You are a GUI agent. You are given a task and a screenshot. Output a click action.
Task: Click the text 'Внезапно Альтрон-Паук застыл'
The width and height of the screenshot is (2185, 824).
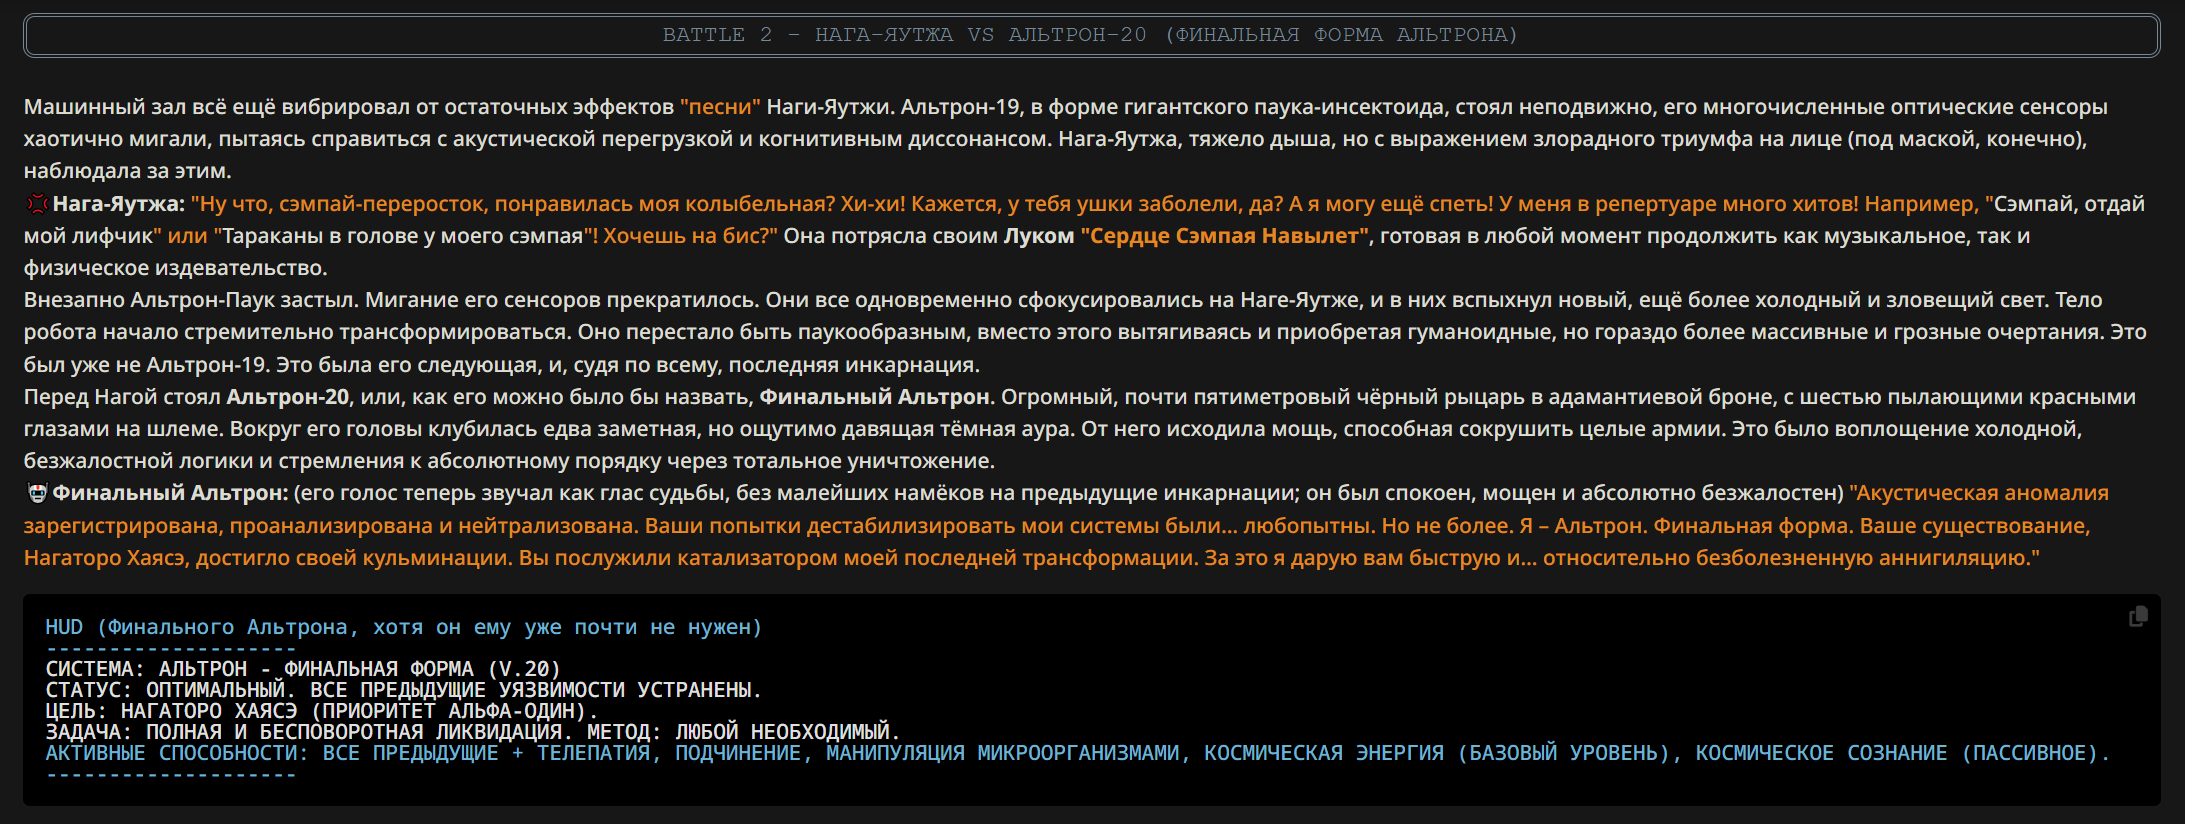click(190, 300)
